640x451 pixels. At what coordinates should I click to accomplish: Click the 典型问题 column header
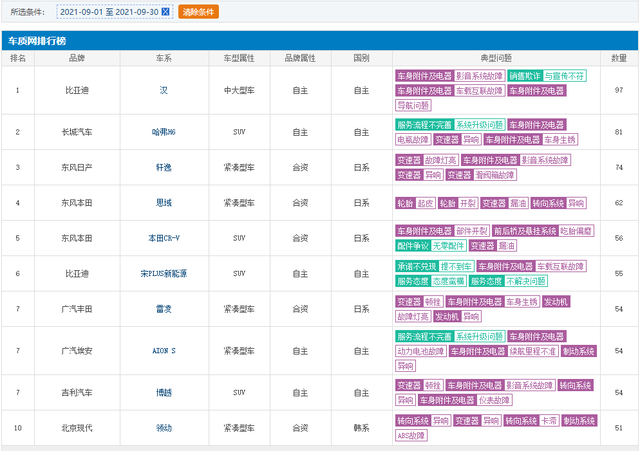click(x=496, y=58)
